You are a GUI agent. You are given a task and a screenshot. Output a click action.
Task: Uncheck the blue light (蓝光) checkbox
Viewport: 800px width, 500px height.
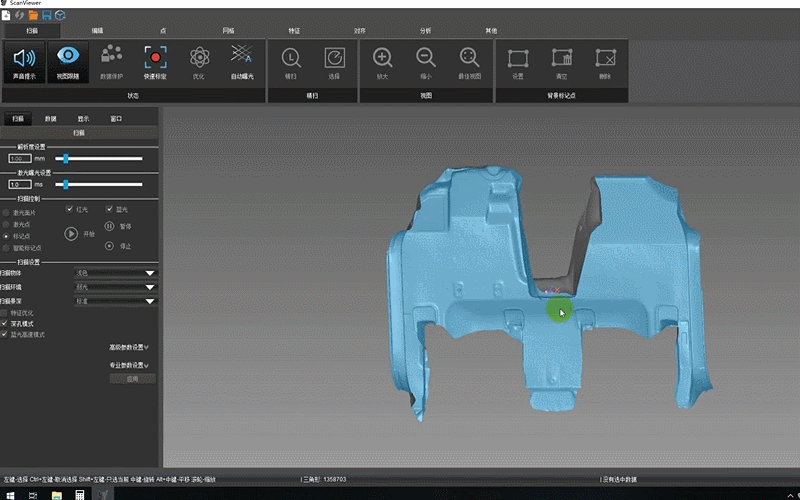pos(110,209)
